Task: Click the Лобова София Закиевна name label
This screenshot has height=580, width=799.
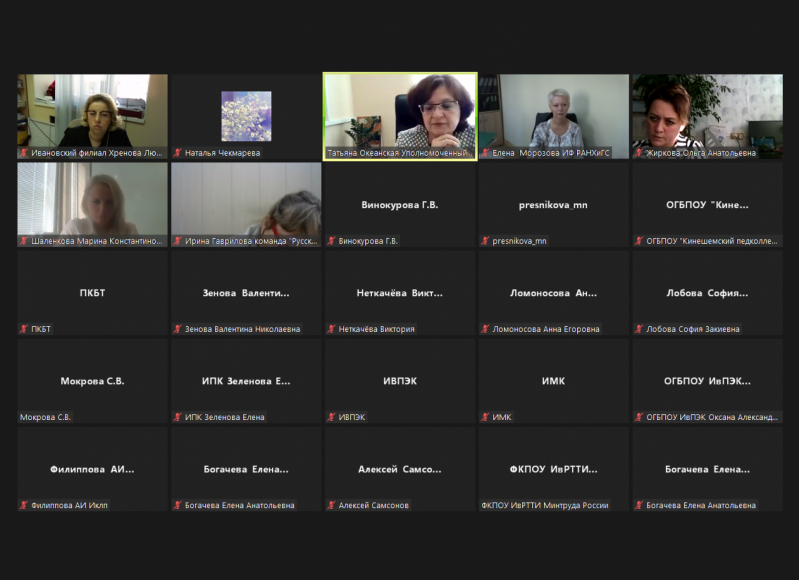Action: [x=700, y=329]
